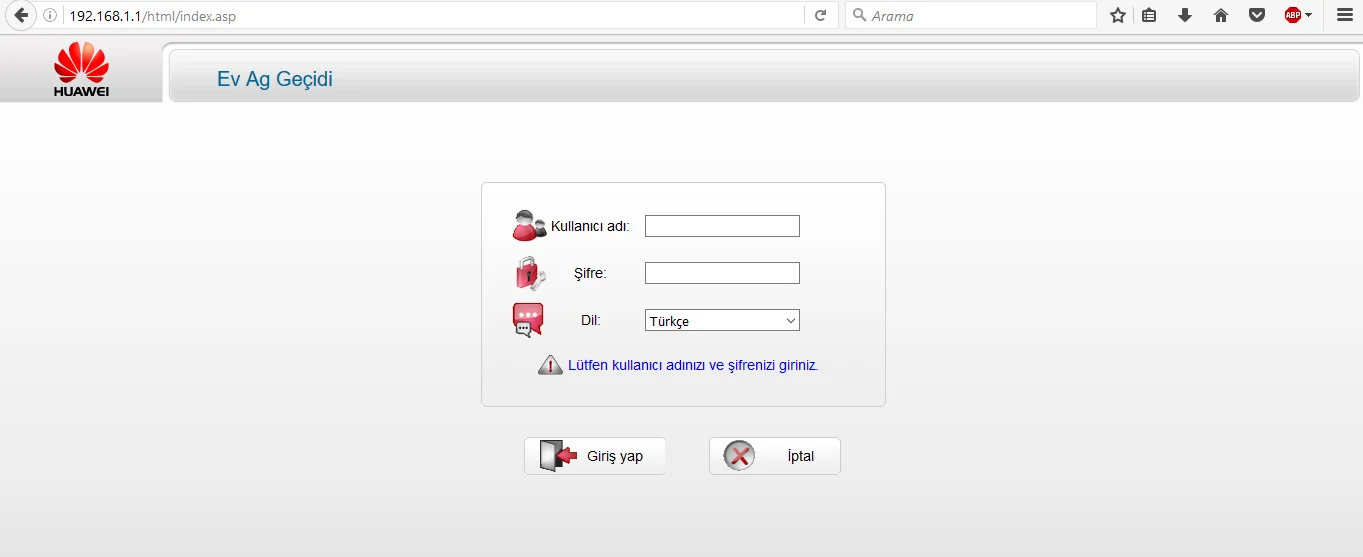This screenshot has height=557, width=1363.
Task: Click the Pocket icon in toolbar
Action: 1257,16
